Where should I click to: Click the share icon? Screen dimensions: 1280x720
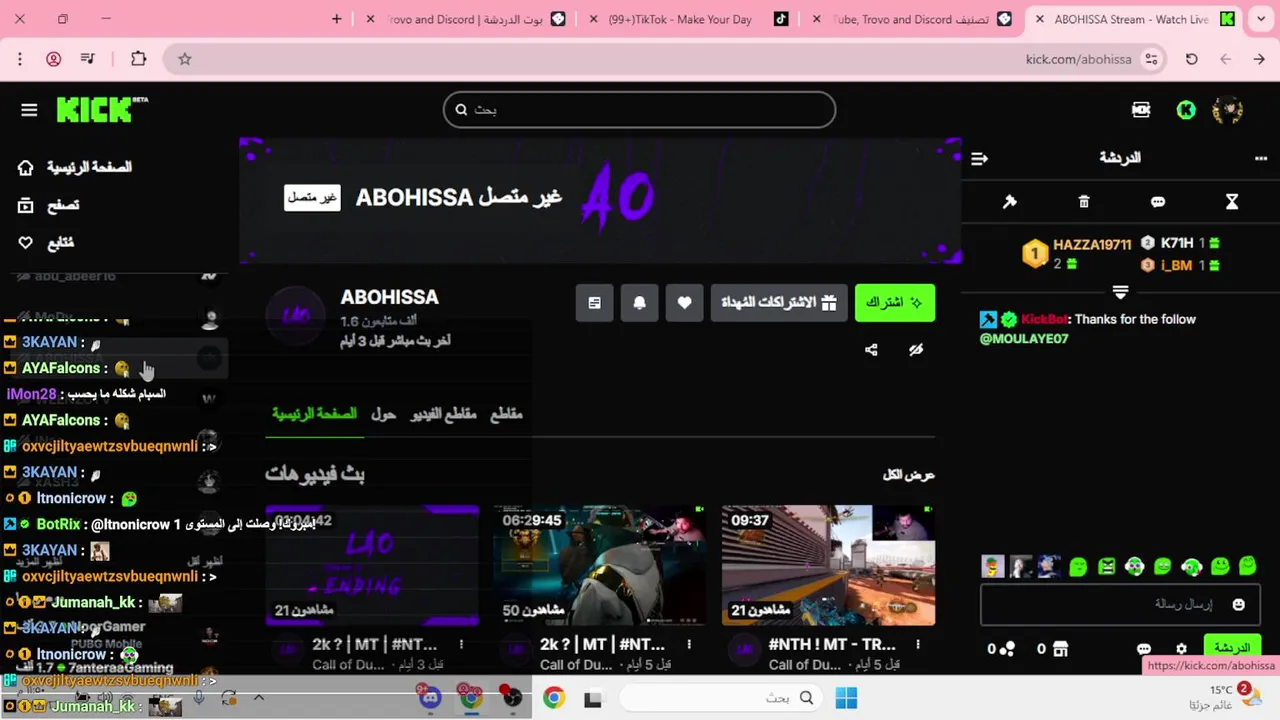[871, 350]
